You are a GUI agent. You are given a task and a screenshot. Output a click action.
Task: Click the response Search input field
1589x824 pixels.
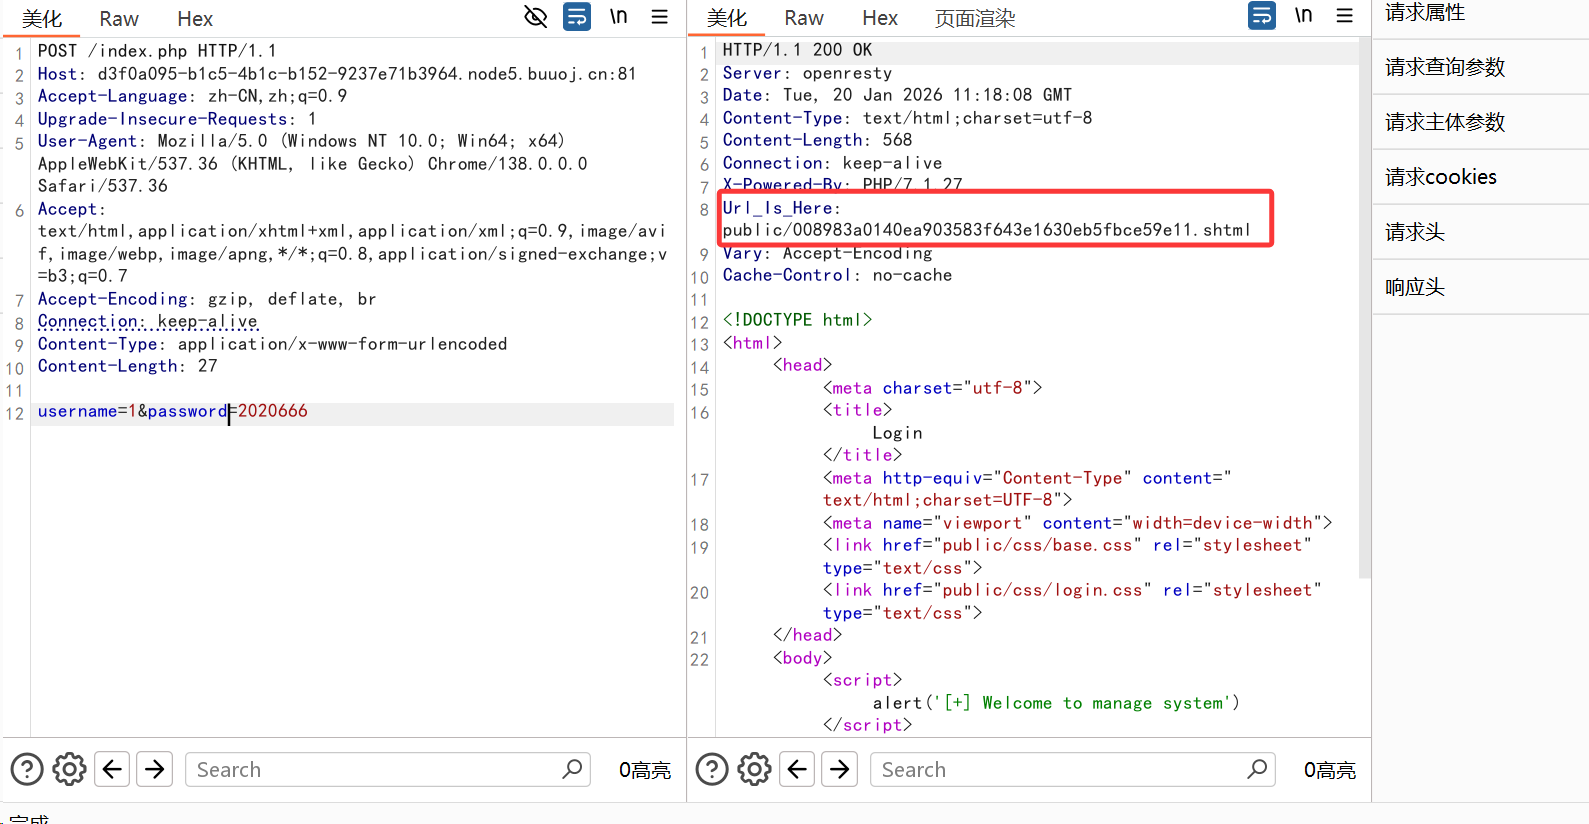pos(1060,769)
